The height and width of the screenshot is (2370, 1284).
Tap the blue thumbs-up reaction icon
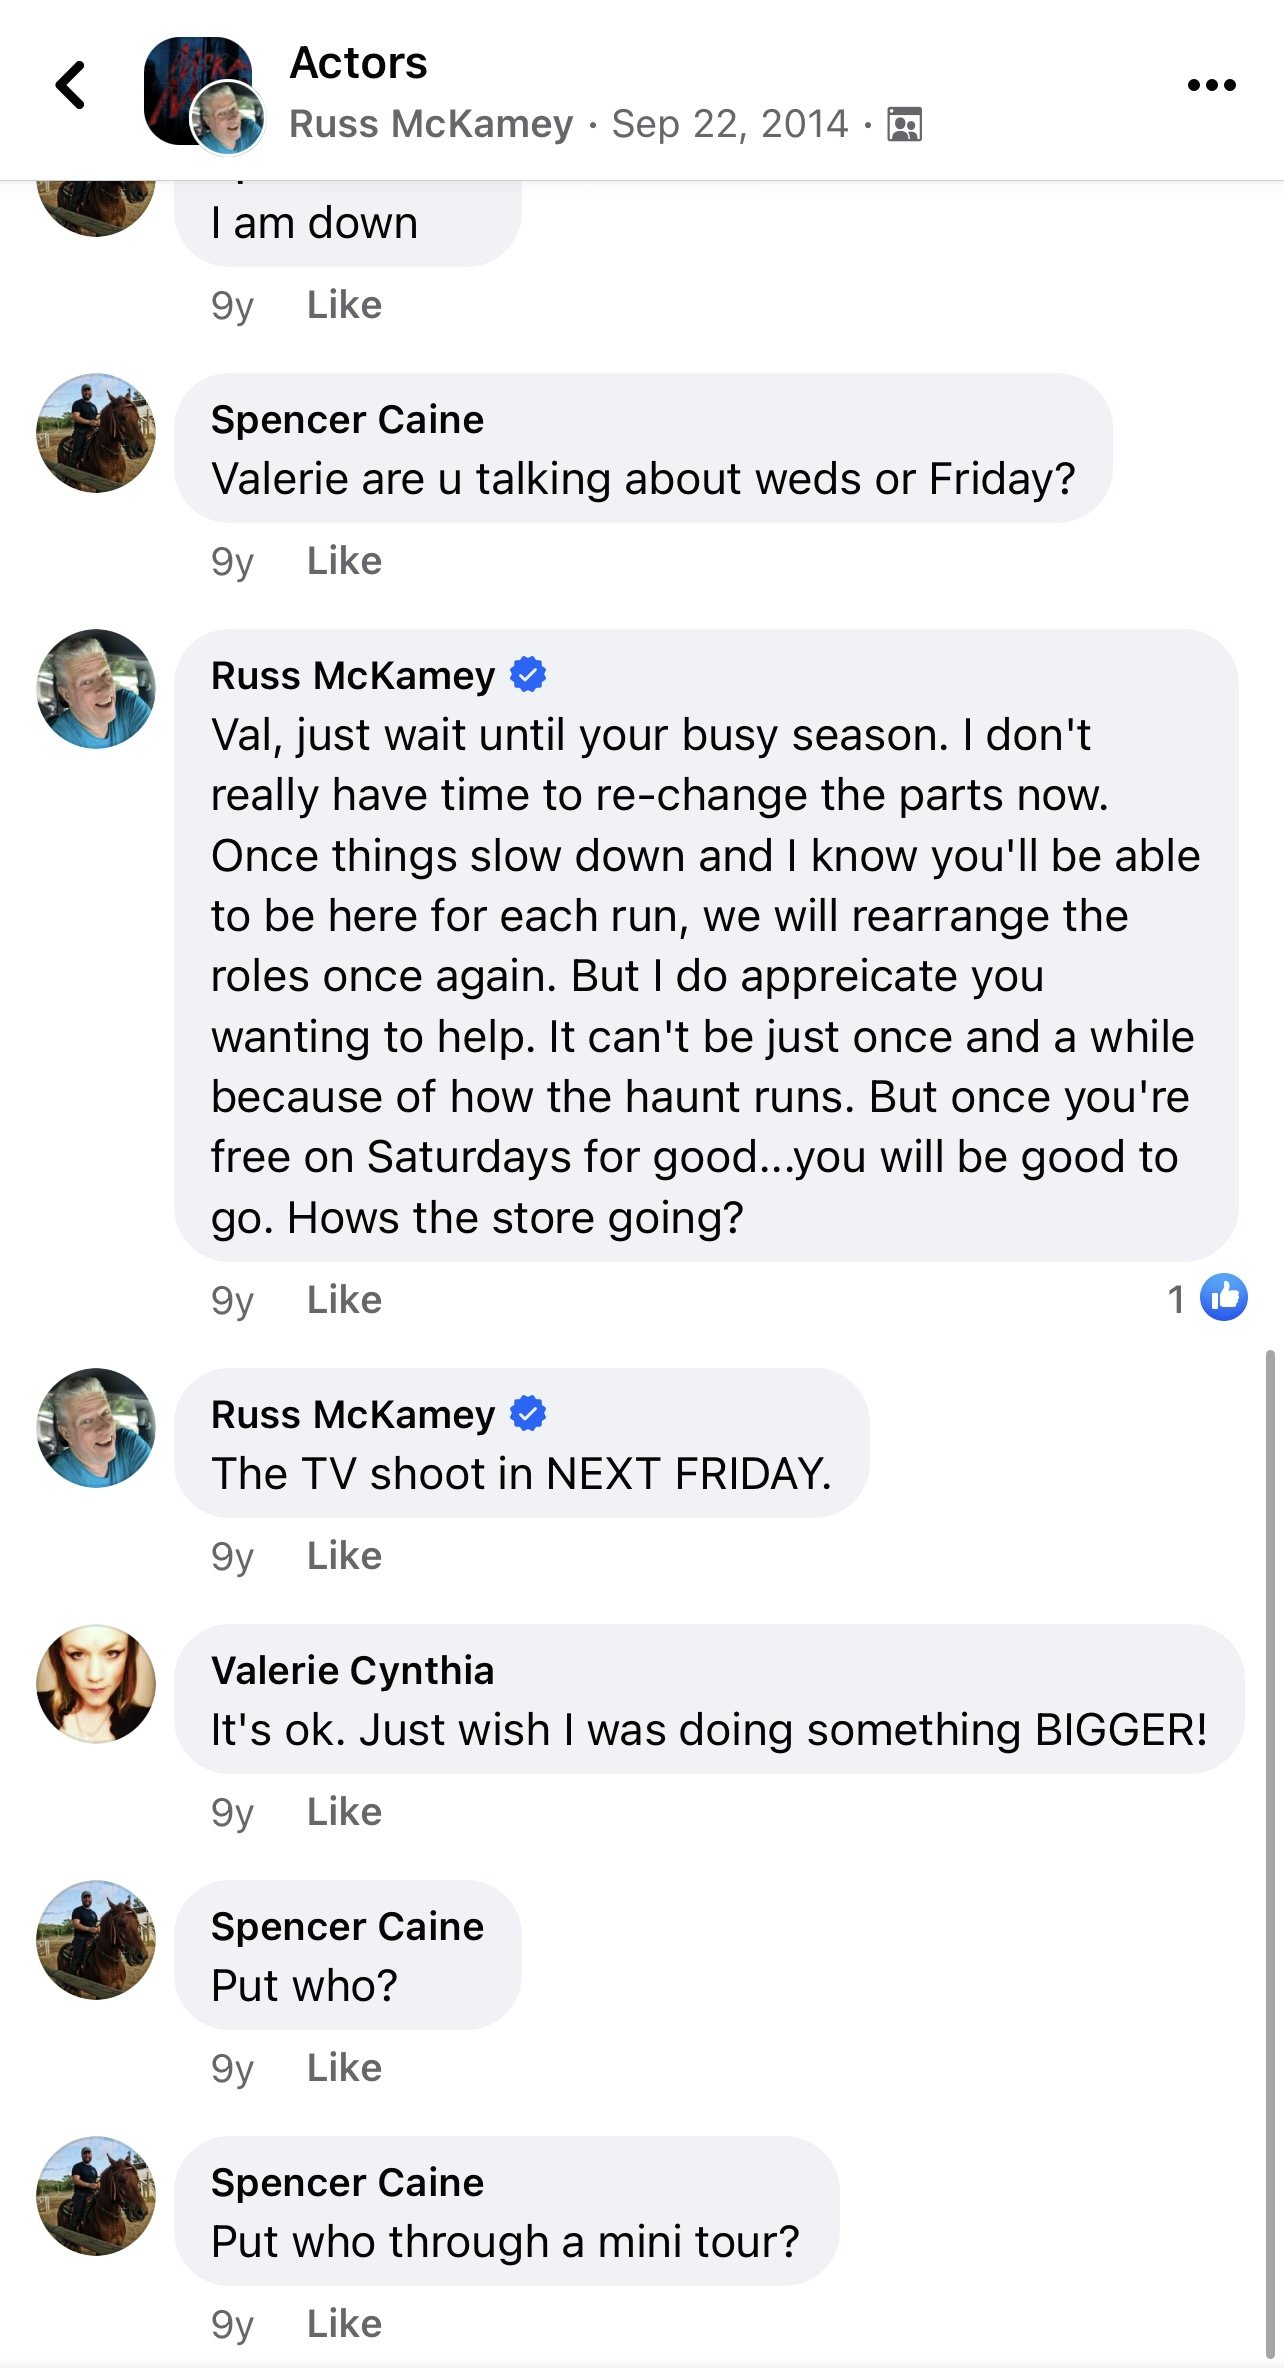pos(1224,1298)
